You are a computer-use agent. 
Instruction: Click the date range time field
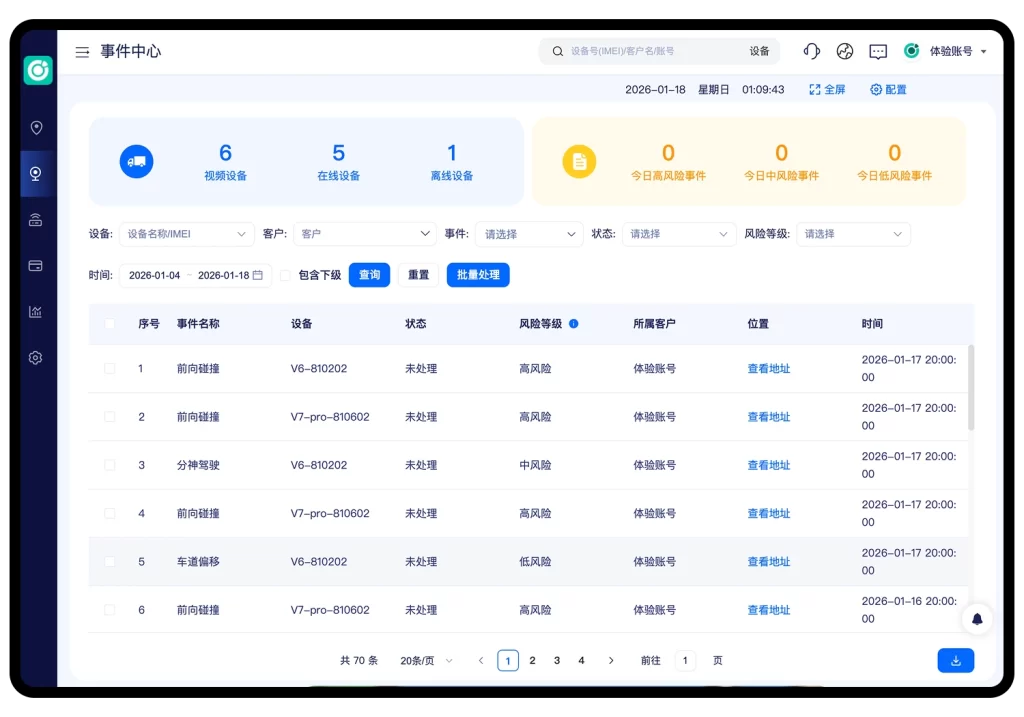[195, 275]
